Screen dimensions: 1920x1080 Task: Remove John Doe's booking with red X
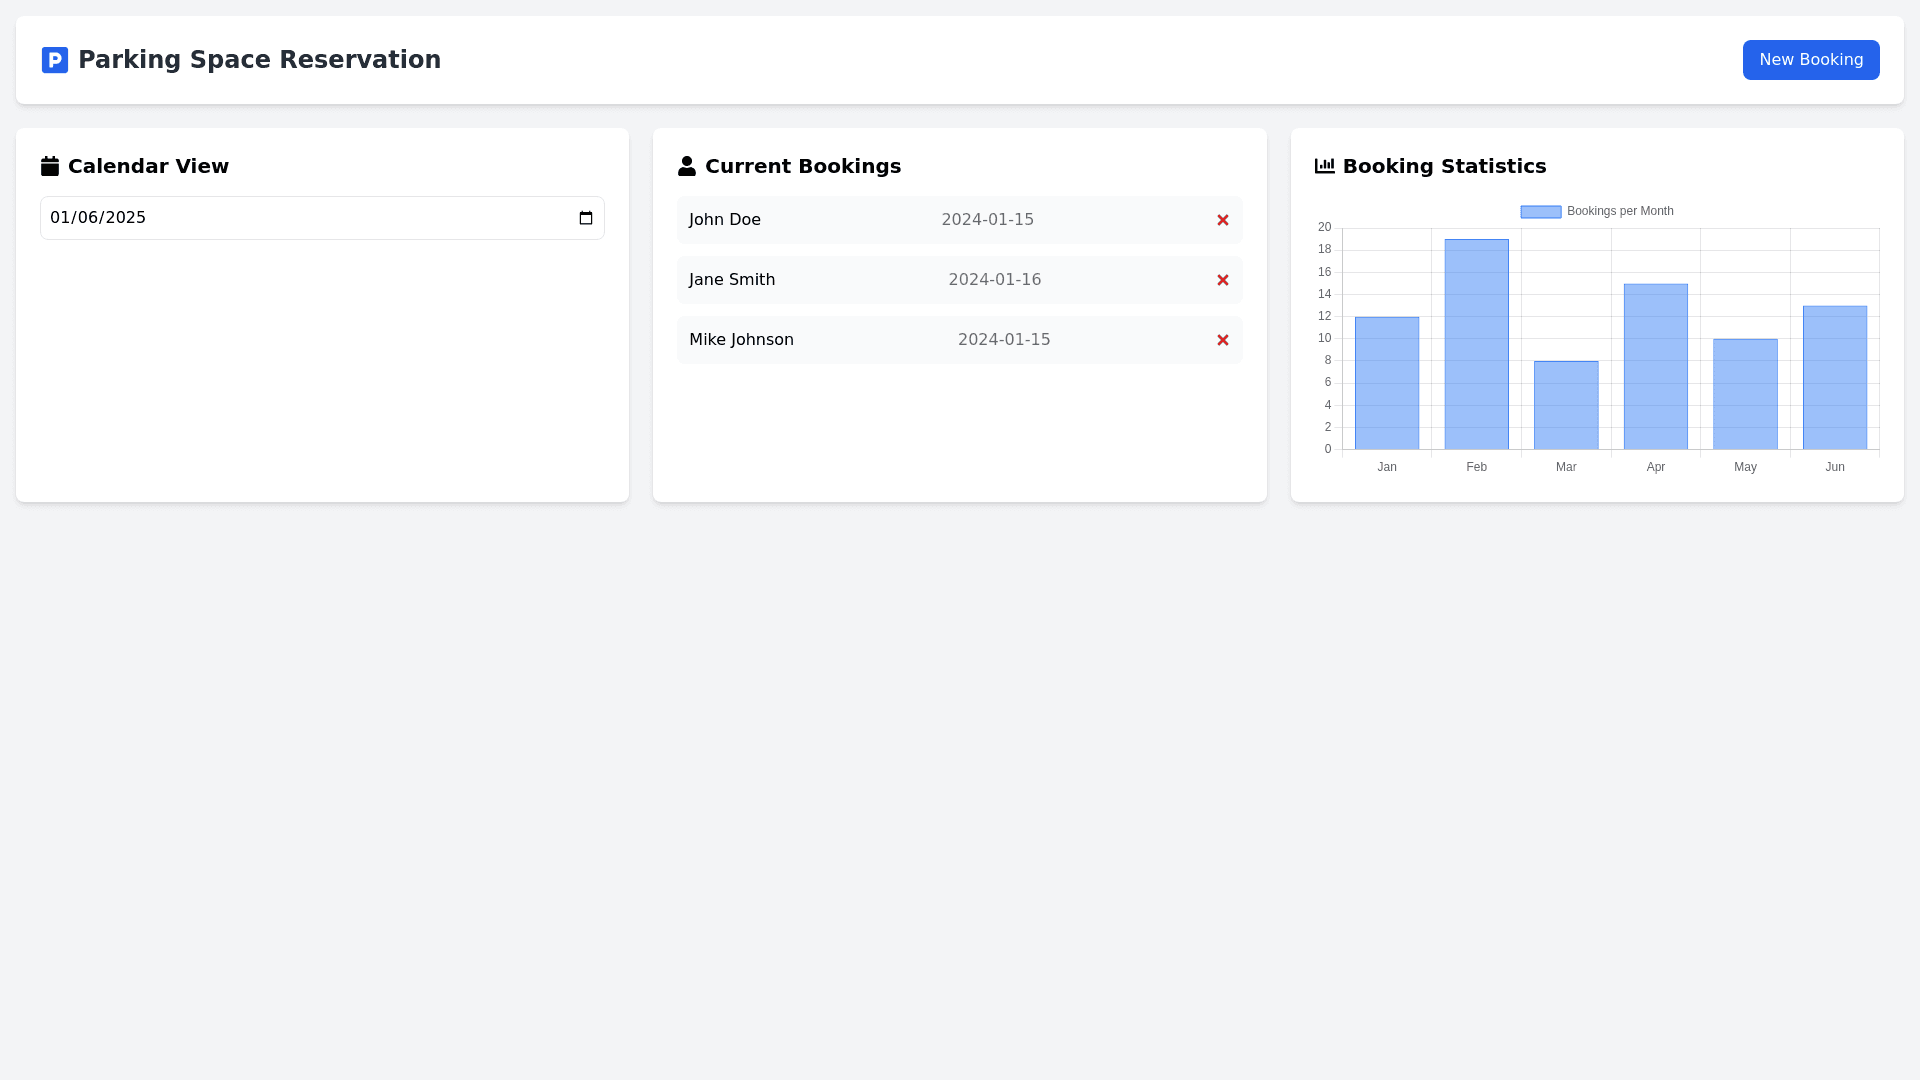click(1222, 220)
